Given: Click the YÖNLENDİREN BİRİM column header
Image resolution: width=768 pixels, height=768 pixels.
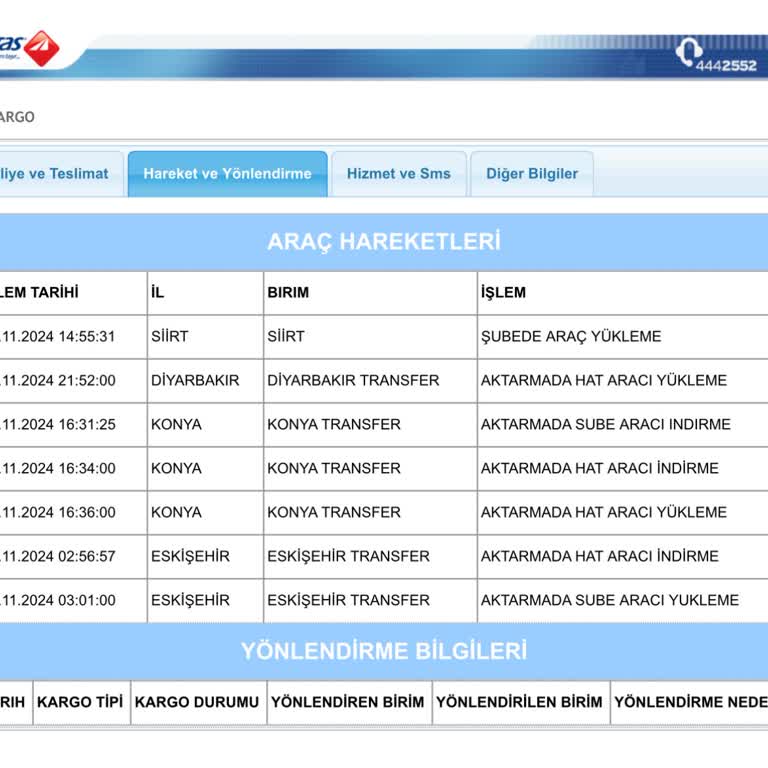Looking at the screenshot, I should [x=349, y=702].
